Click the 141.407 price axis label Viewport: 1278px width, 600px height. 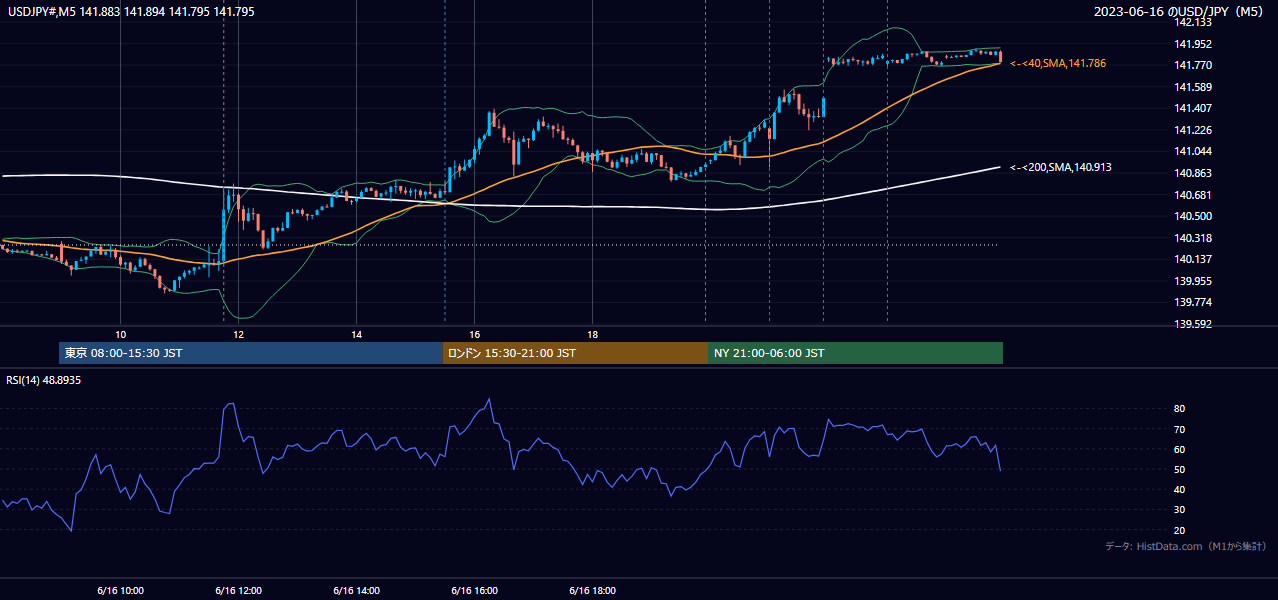pyautogui.click(x=1194, y=109)
